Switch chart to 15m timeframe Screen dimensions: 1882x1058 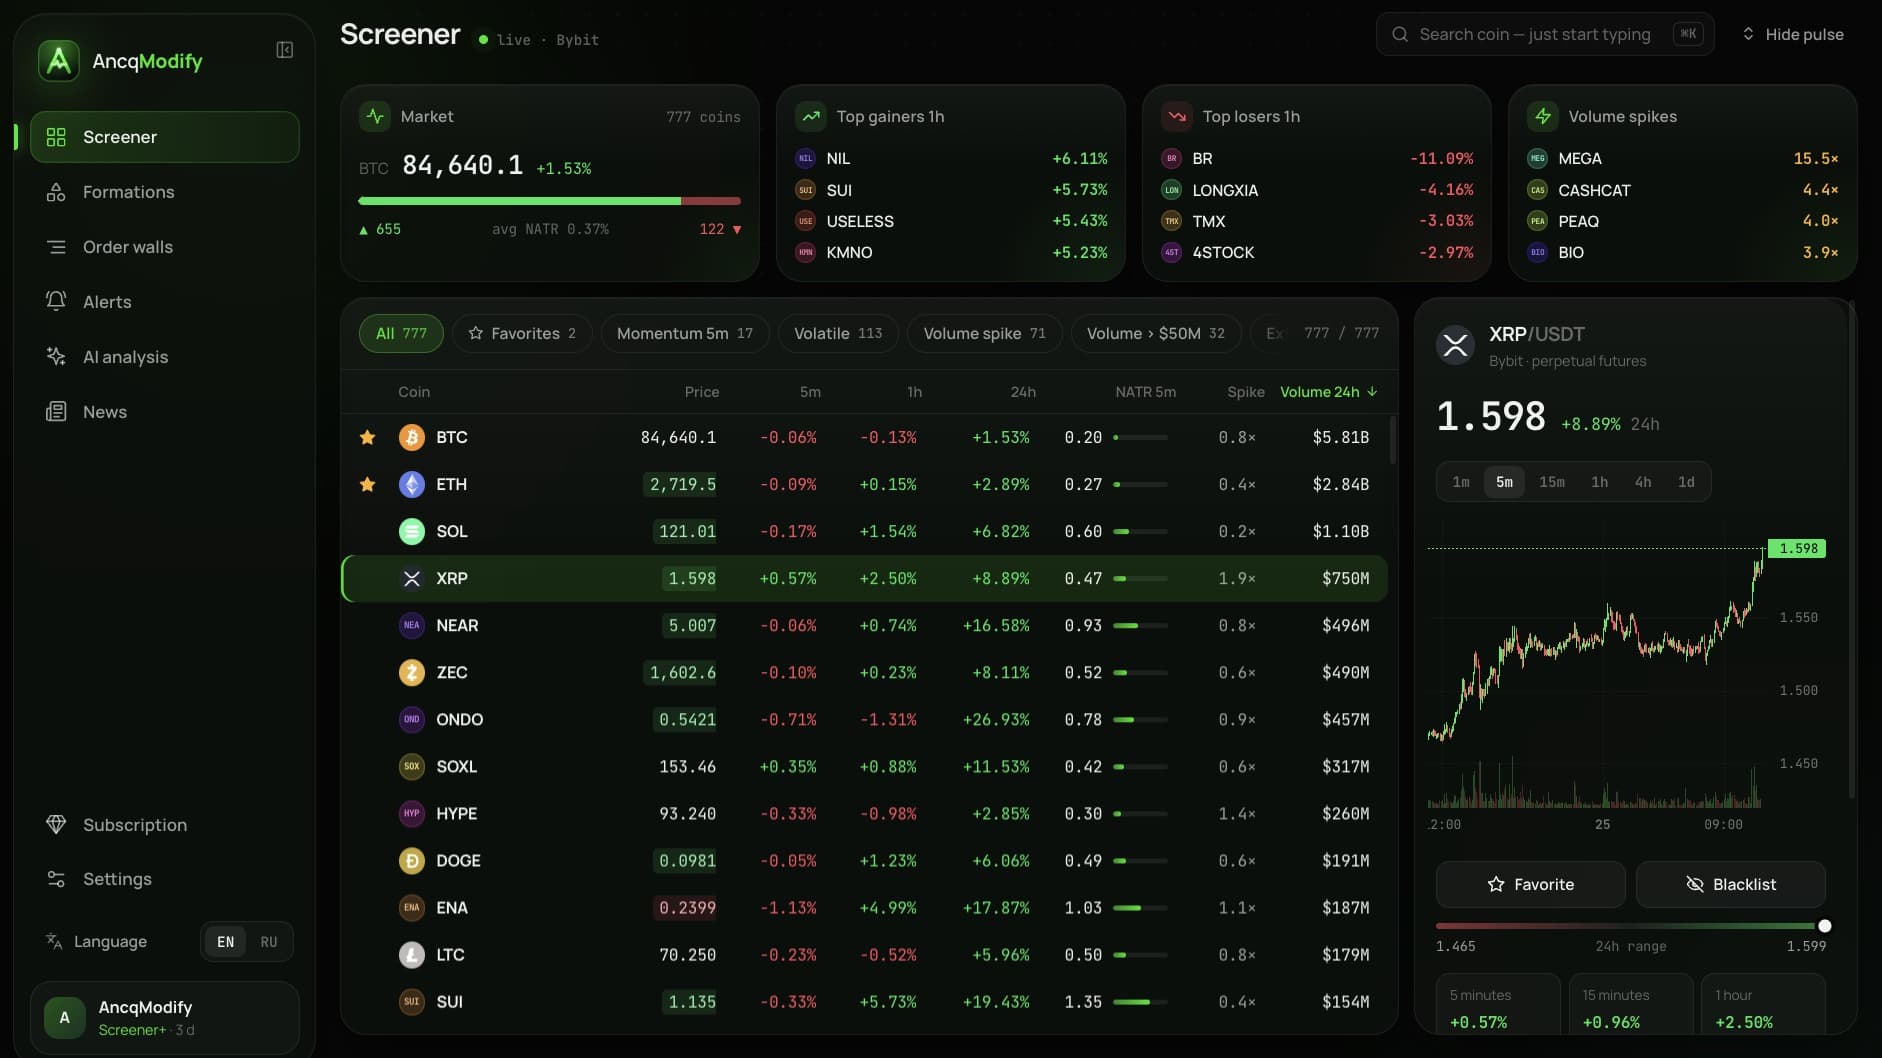coord(1552,482)
